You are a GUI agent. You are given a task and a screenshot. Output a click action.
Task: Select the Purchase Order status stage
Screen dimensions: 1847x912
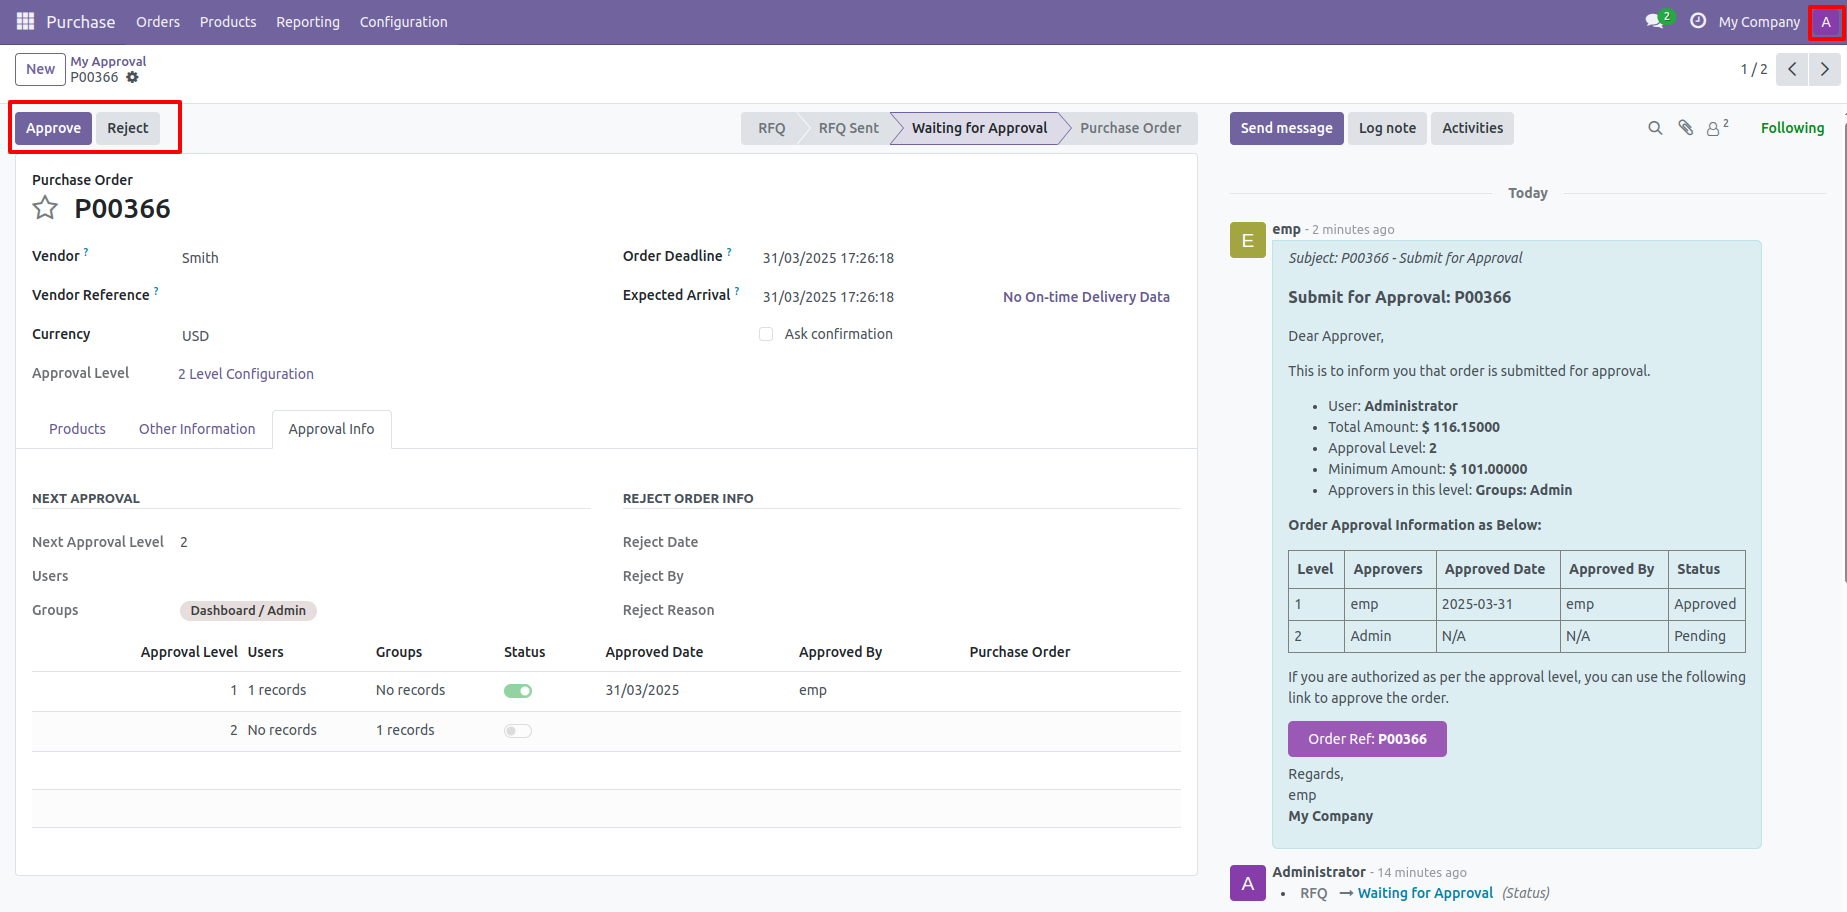coord(1130,128)
